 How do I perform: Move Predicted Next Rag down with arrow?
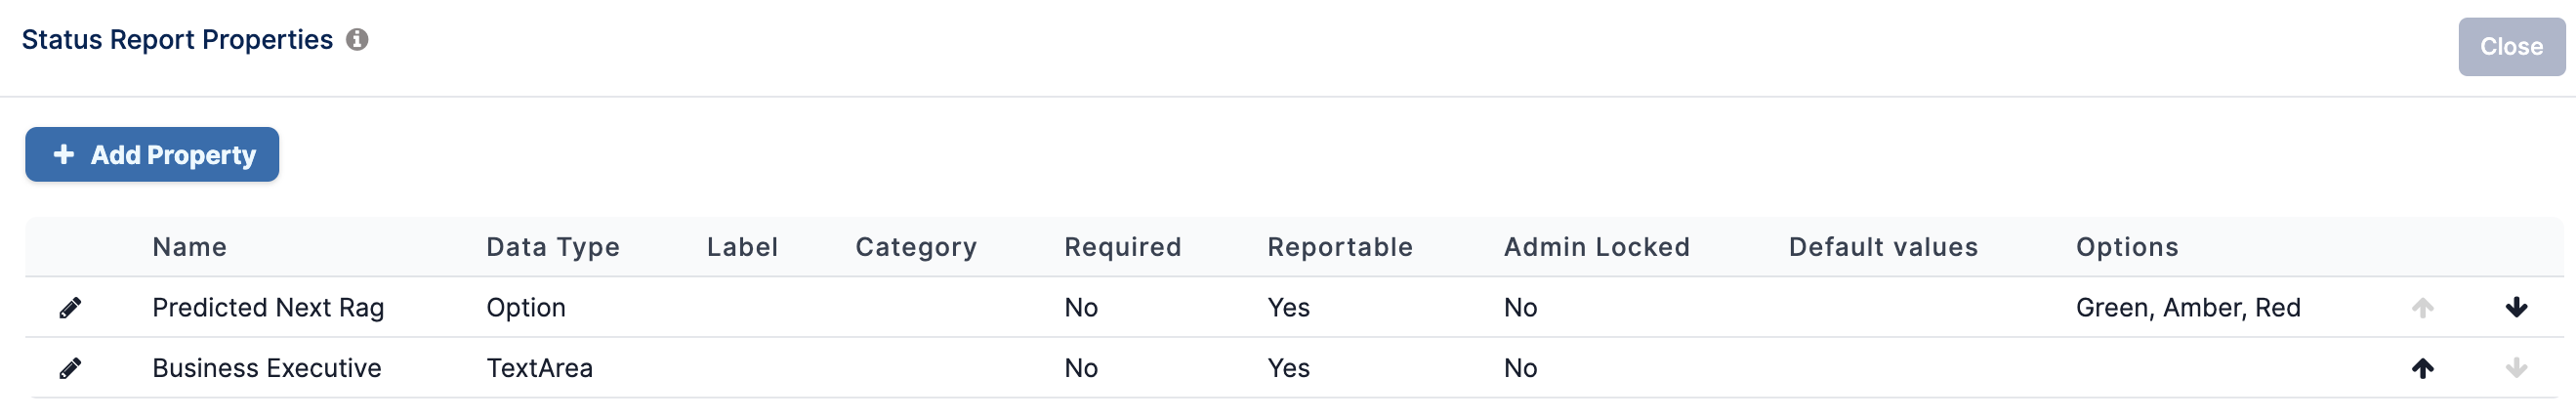click(x=2516, y=308)
